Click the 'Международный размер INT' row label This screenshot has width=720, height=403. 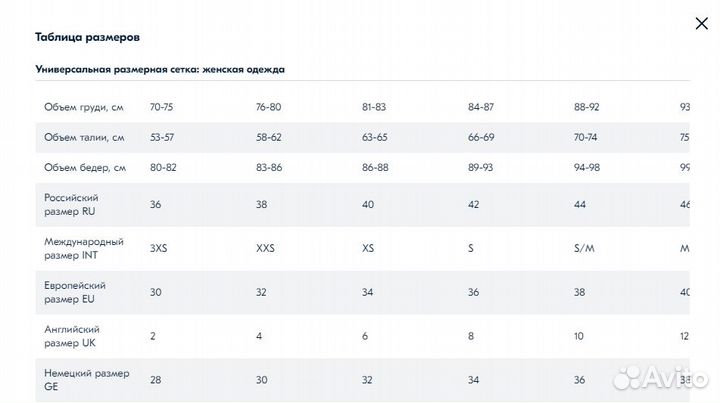[84, 248]
